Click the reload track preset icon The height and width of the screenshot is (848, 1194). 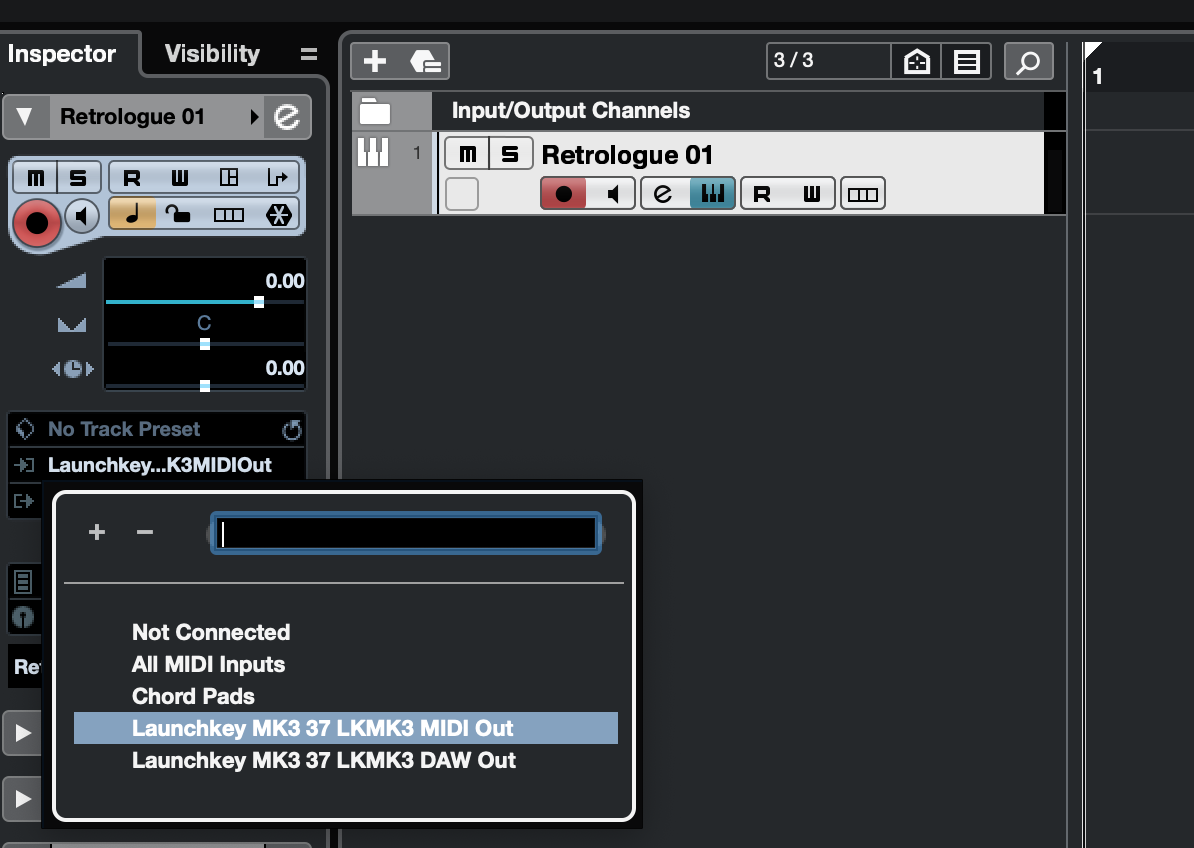coord(292,430)
